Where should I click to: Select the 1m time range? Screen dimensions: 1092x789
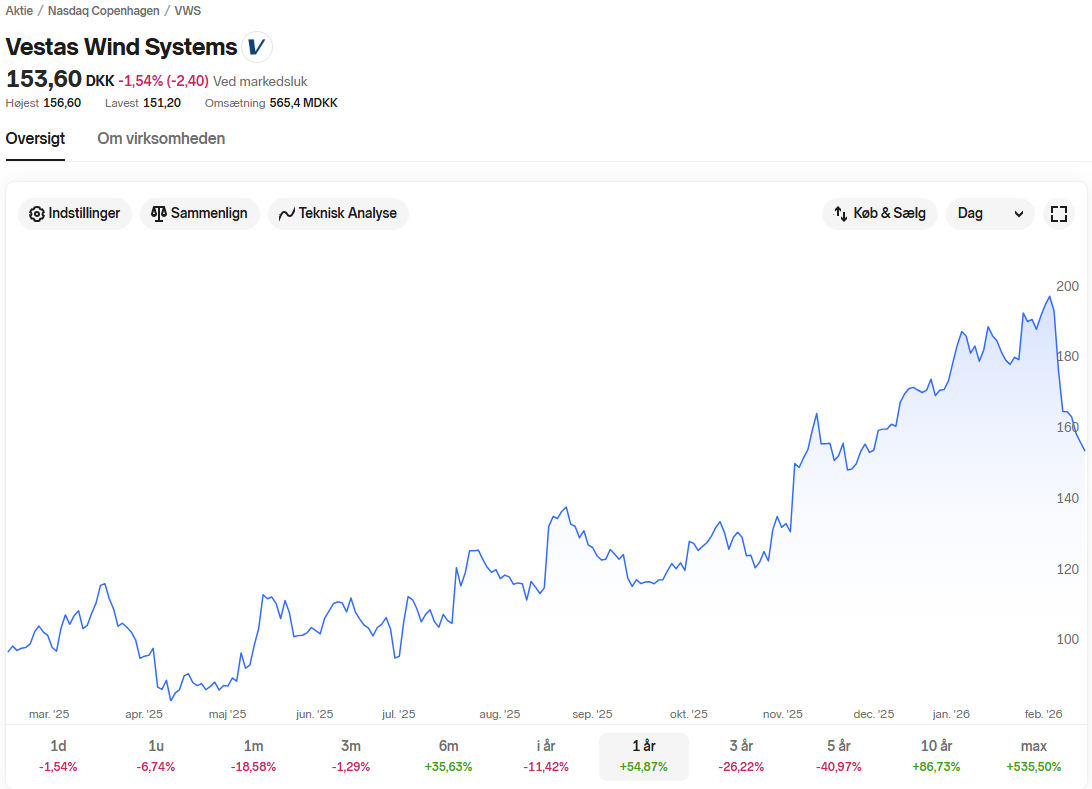click(x=254, y=756)
